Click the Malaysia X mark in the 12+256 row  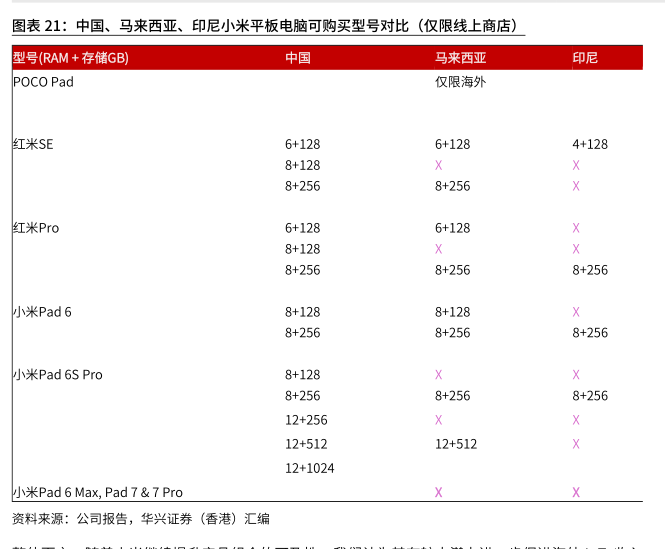(x=439, y=420)
